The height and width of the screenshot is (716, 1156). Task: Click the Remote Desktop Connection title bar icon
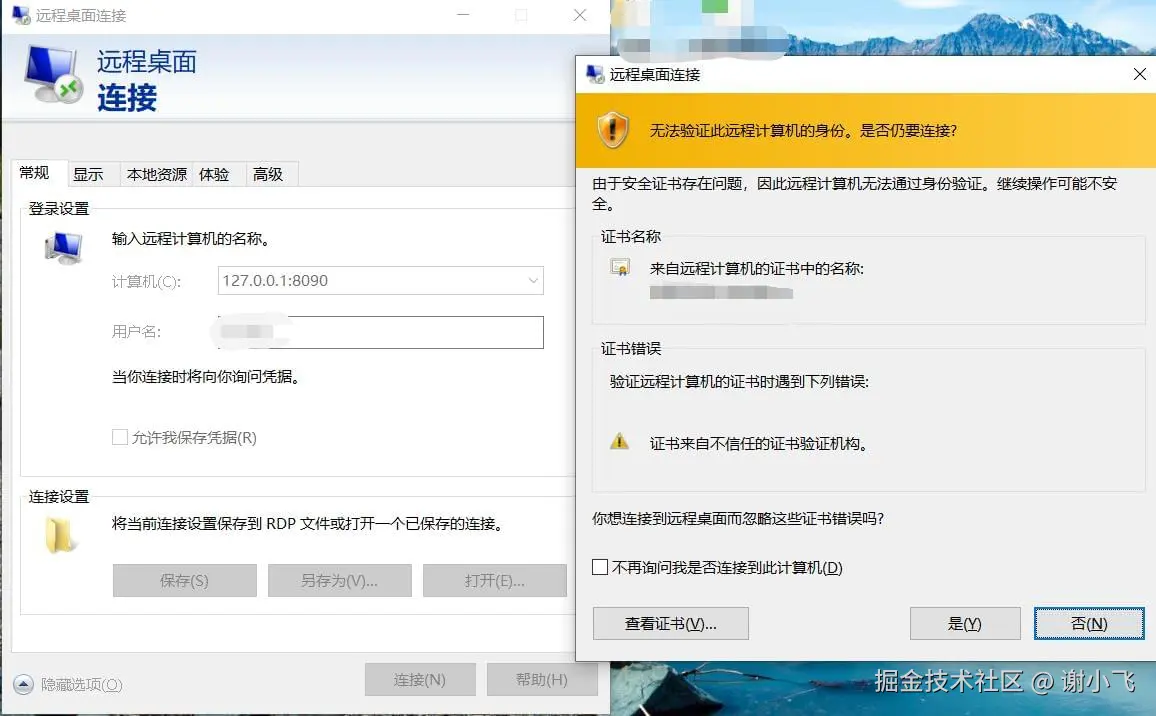click(x=19, y=15)
